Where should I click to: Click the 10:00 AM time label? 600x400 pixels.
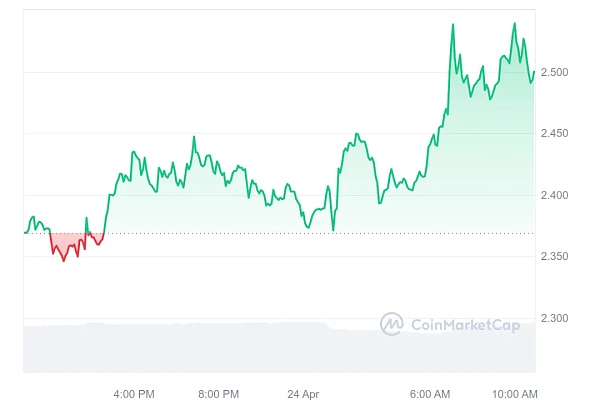click(515, 393)
